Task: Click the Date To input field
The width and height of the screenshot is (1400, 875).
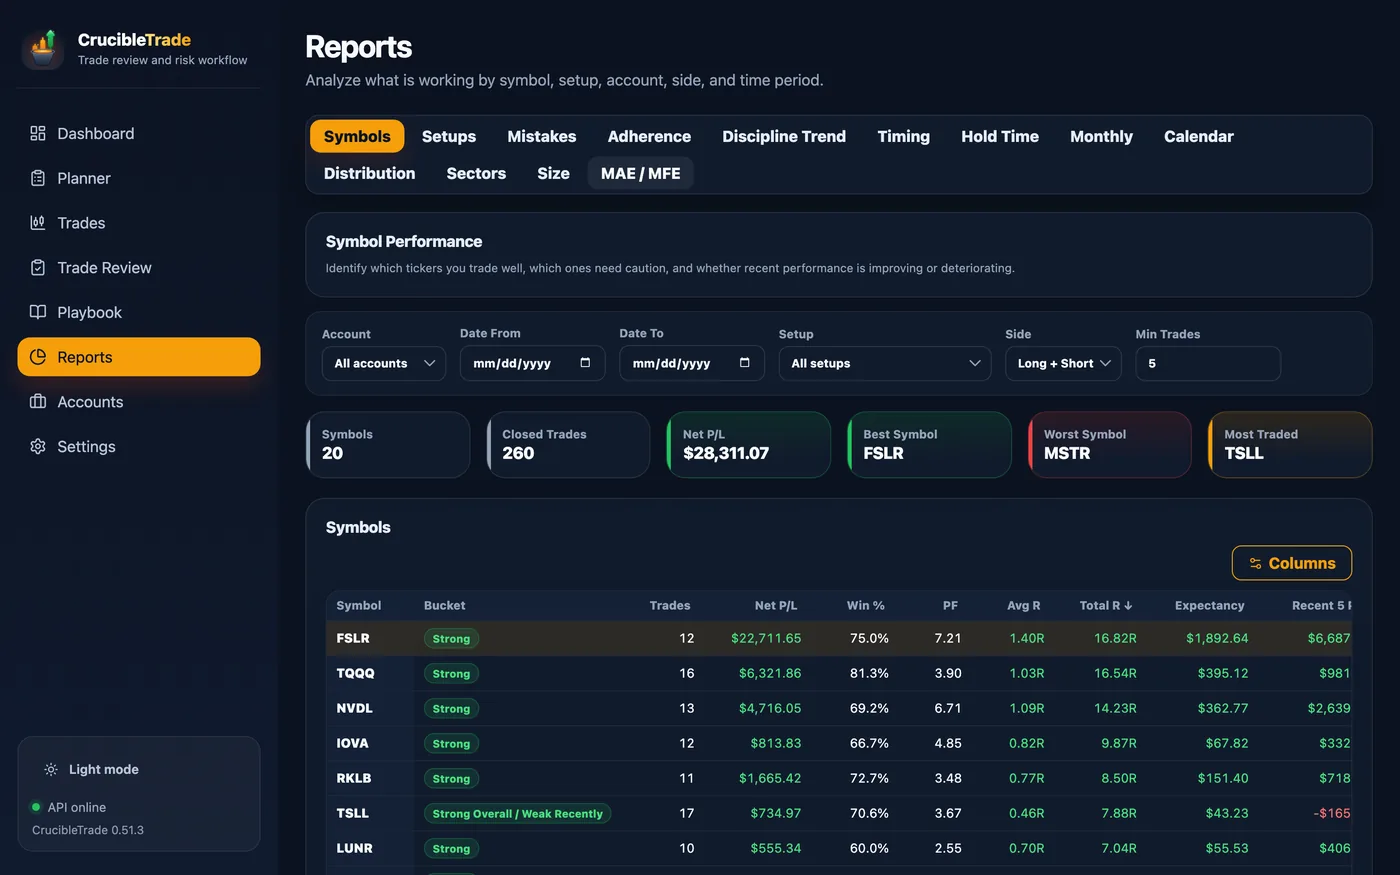Action: coord(692,363)
